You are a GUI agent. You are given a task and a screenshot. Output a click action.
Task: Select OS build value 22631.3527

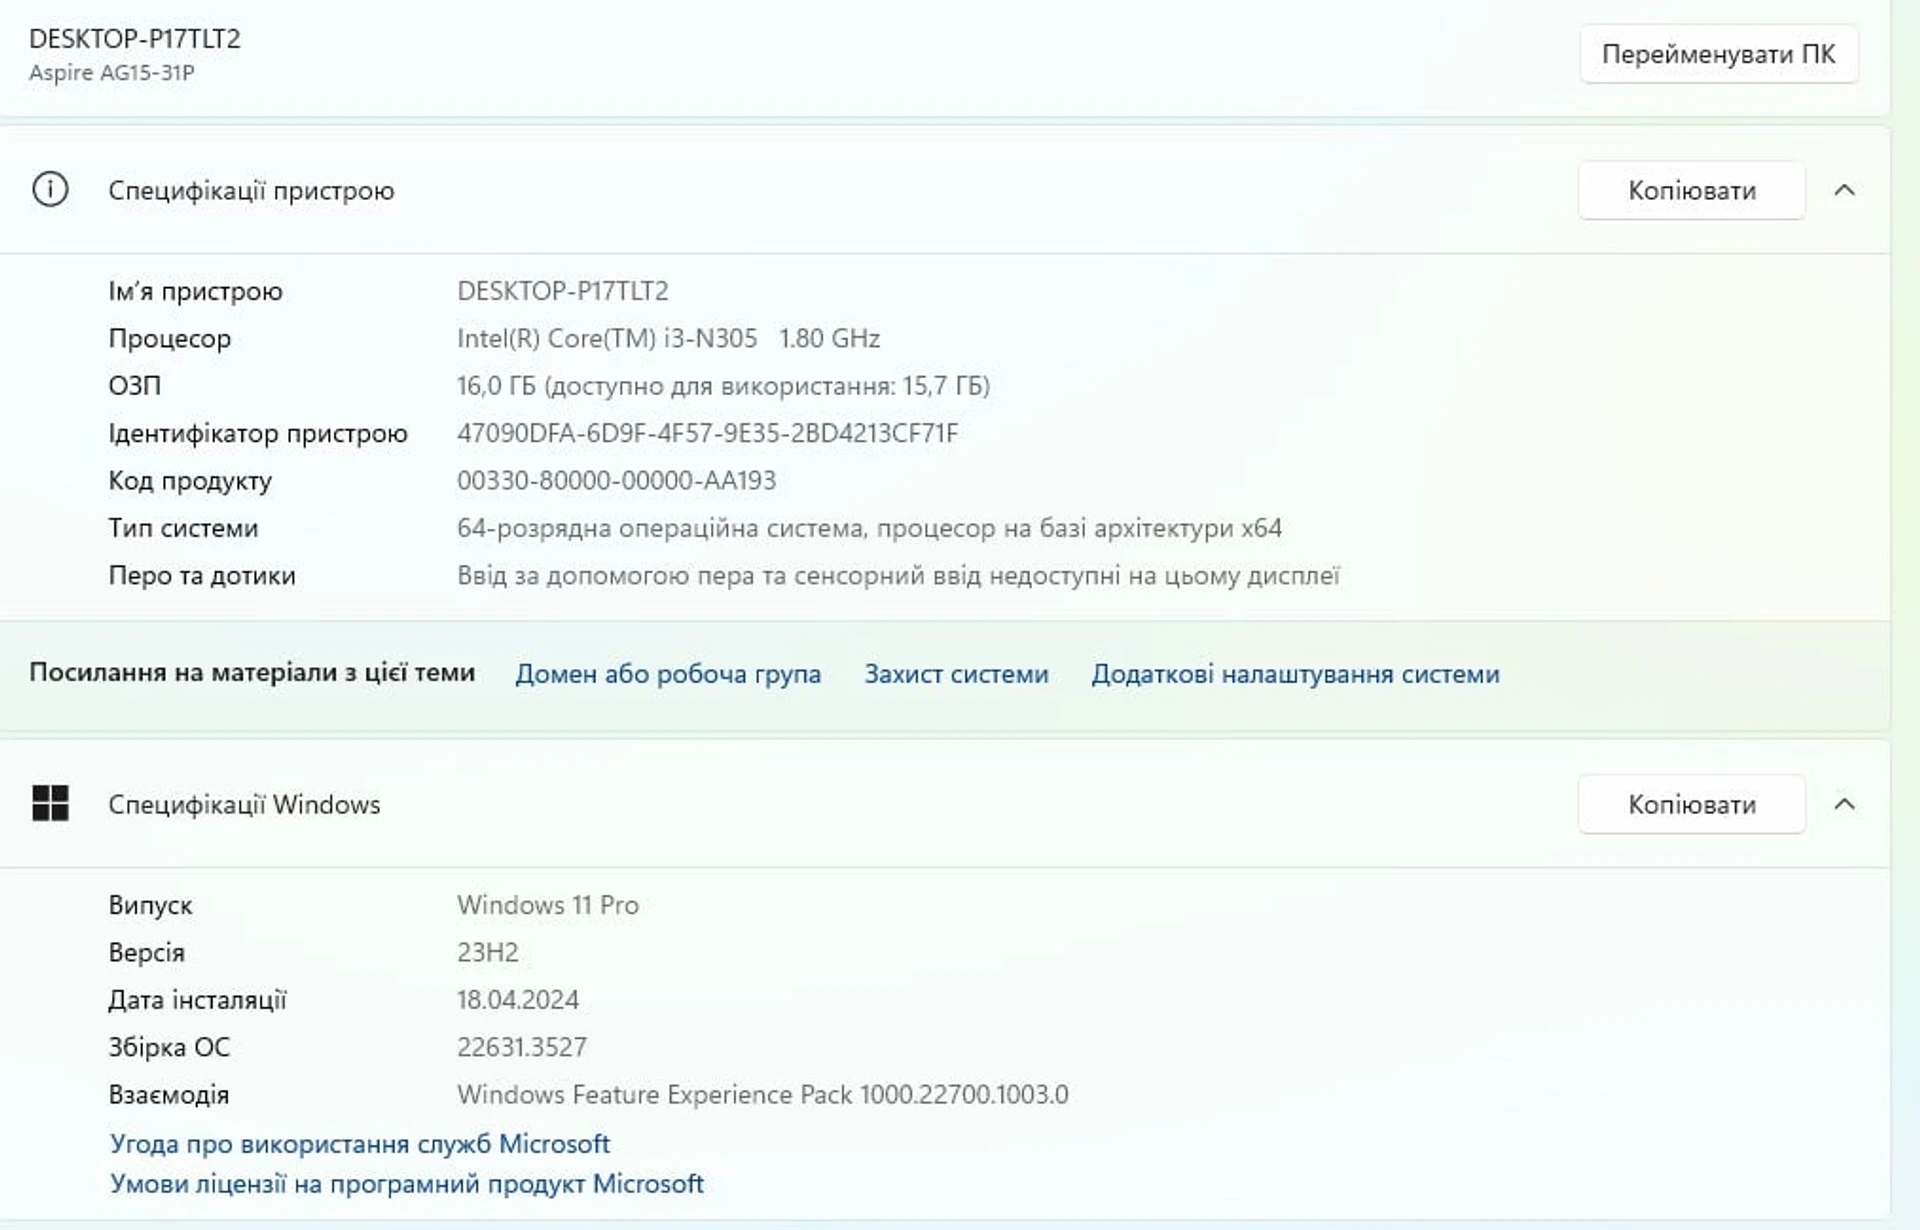pyautogui.click(x=522, y=1047)
